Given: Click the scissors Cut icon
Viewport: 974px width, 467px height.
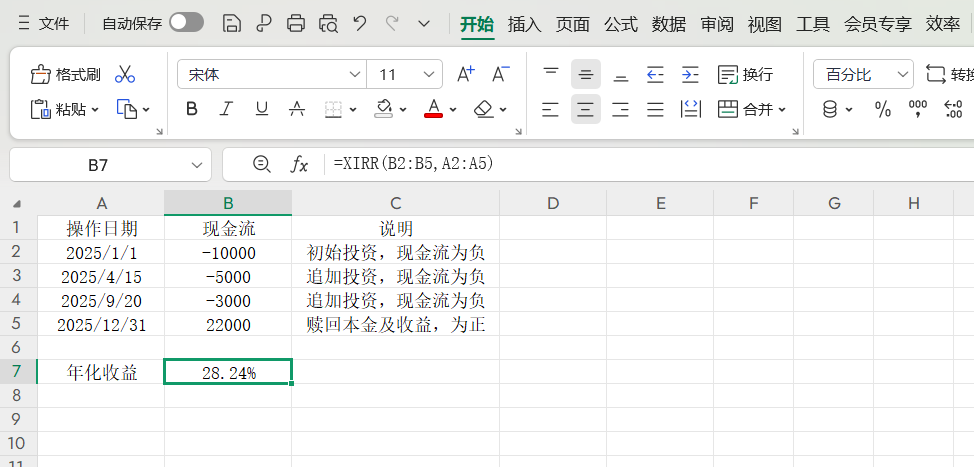Looking at the screenshot, I should pyautogui.click(x=125, y=75).
